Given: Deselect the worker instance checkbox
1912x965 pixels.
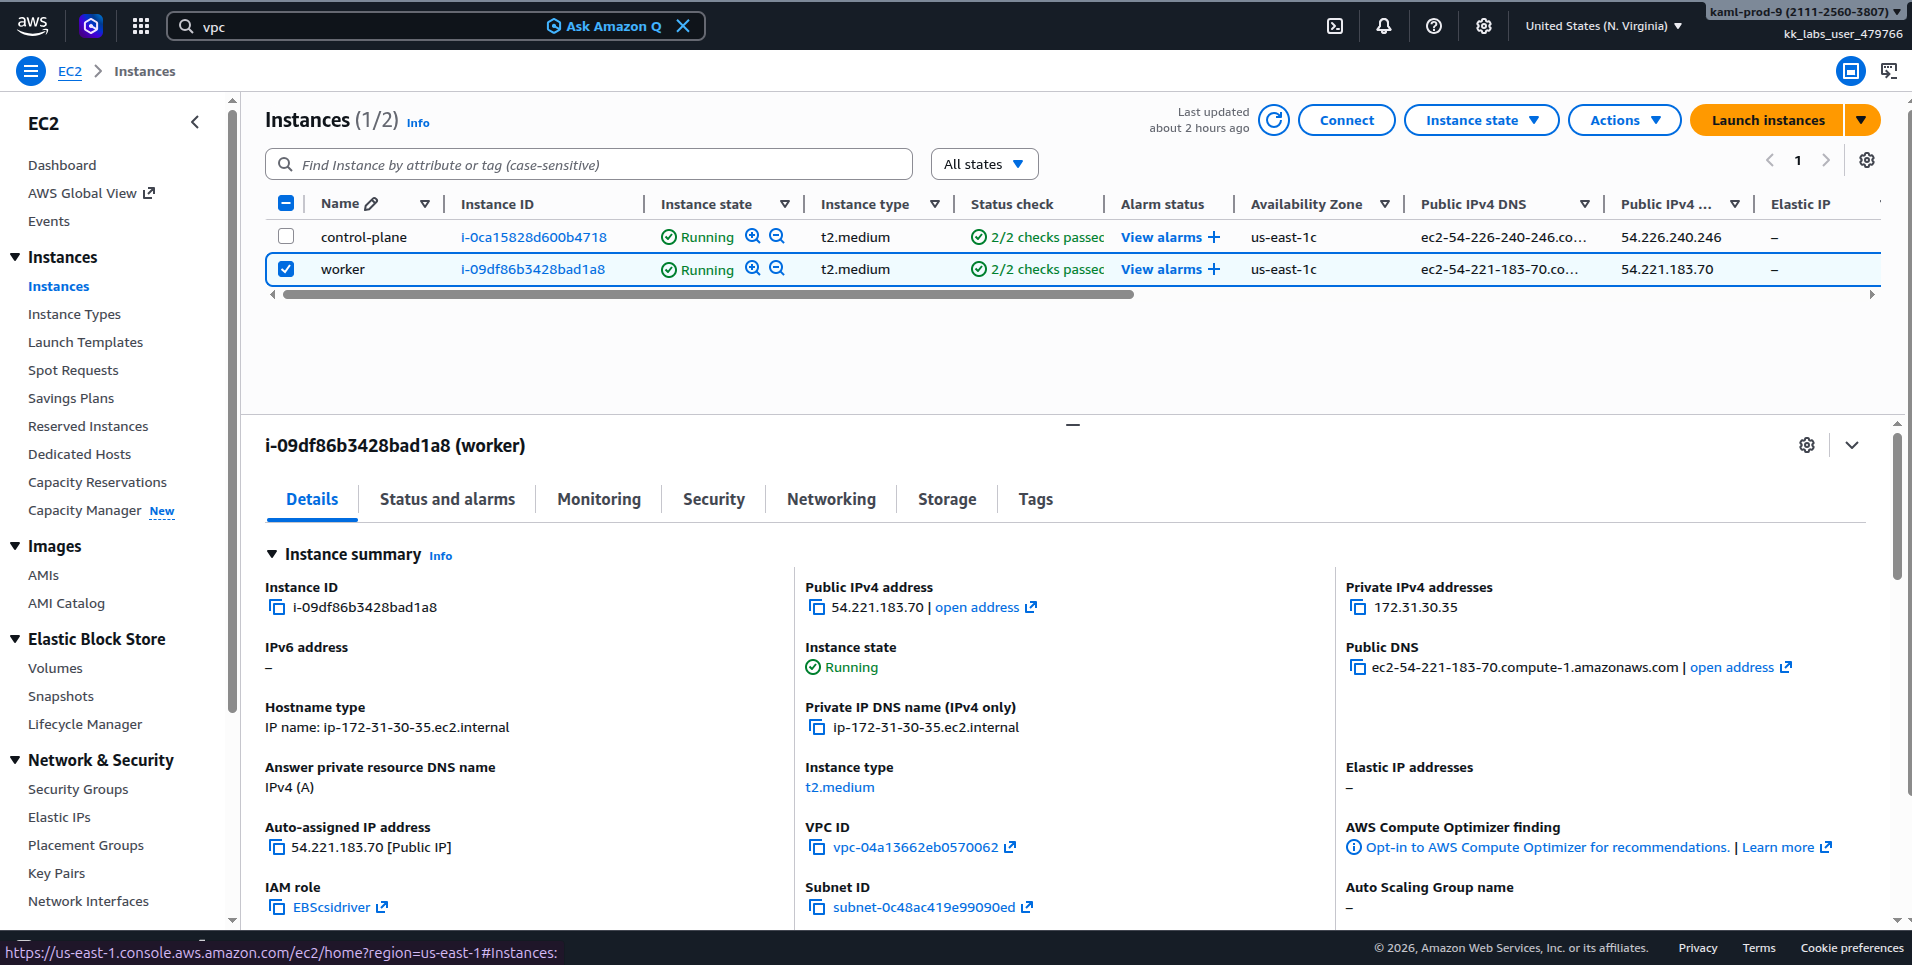Looking at the screenshot, I should pyautogui.click(x=286, y=269).
